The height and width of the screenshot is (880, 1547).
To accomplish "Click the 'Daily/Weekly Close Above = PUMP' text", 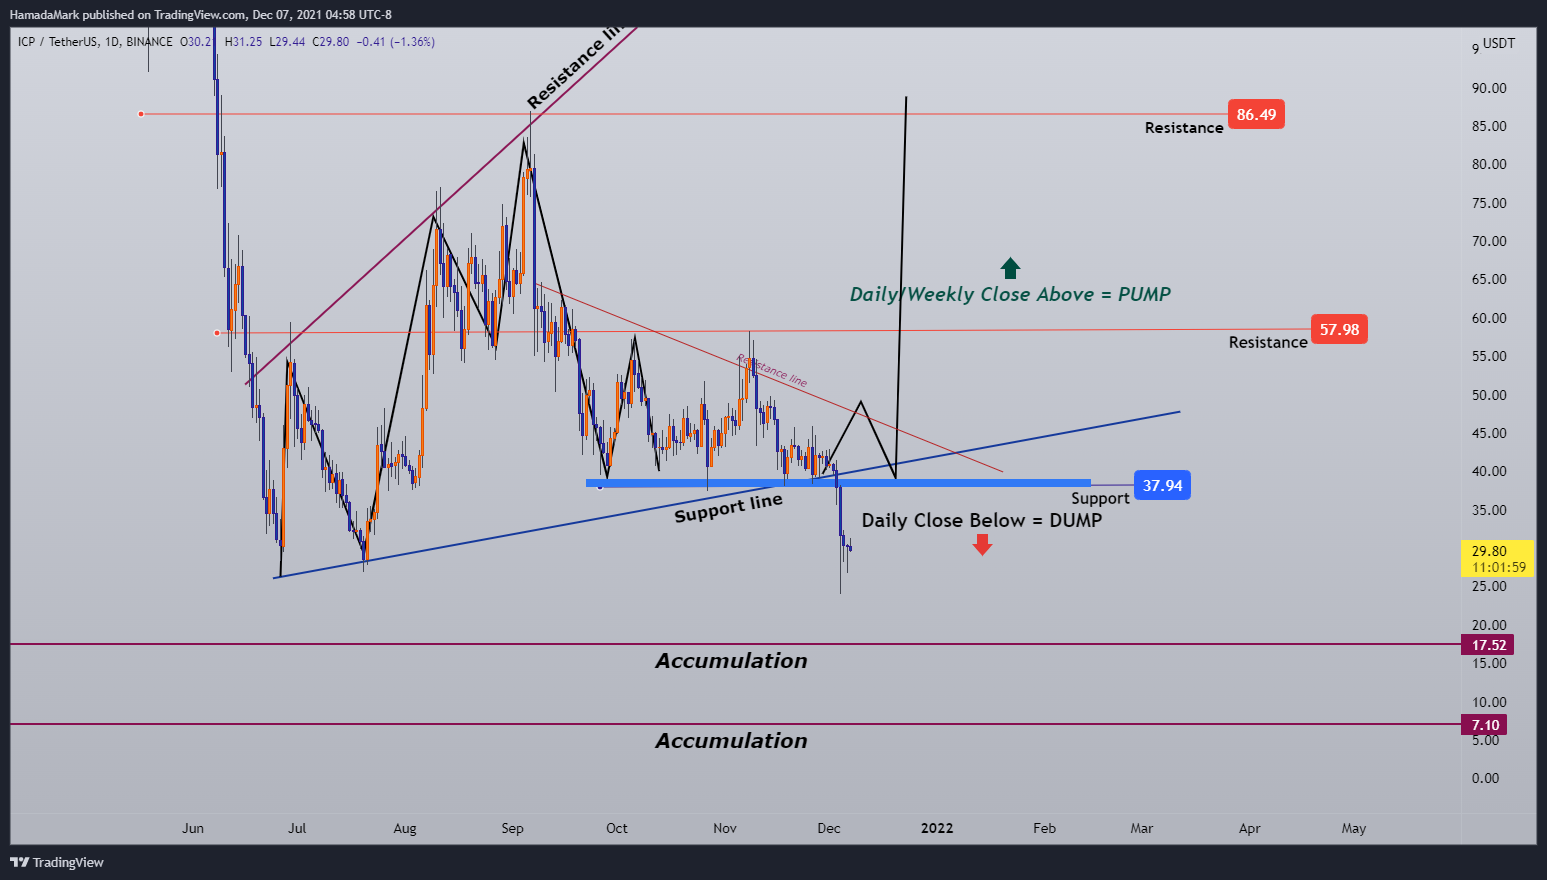I will pyautogui.click(x=1010, y=294).
